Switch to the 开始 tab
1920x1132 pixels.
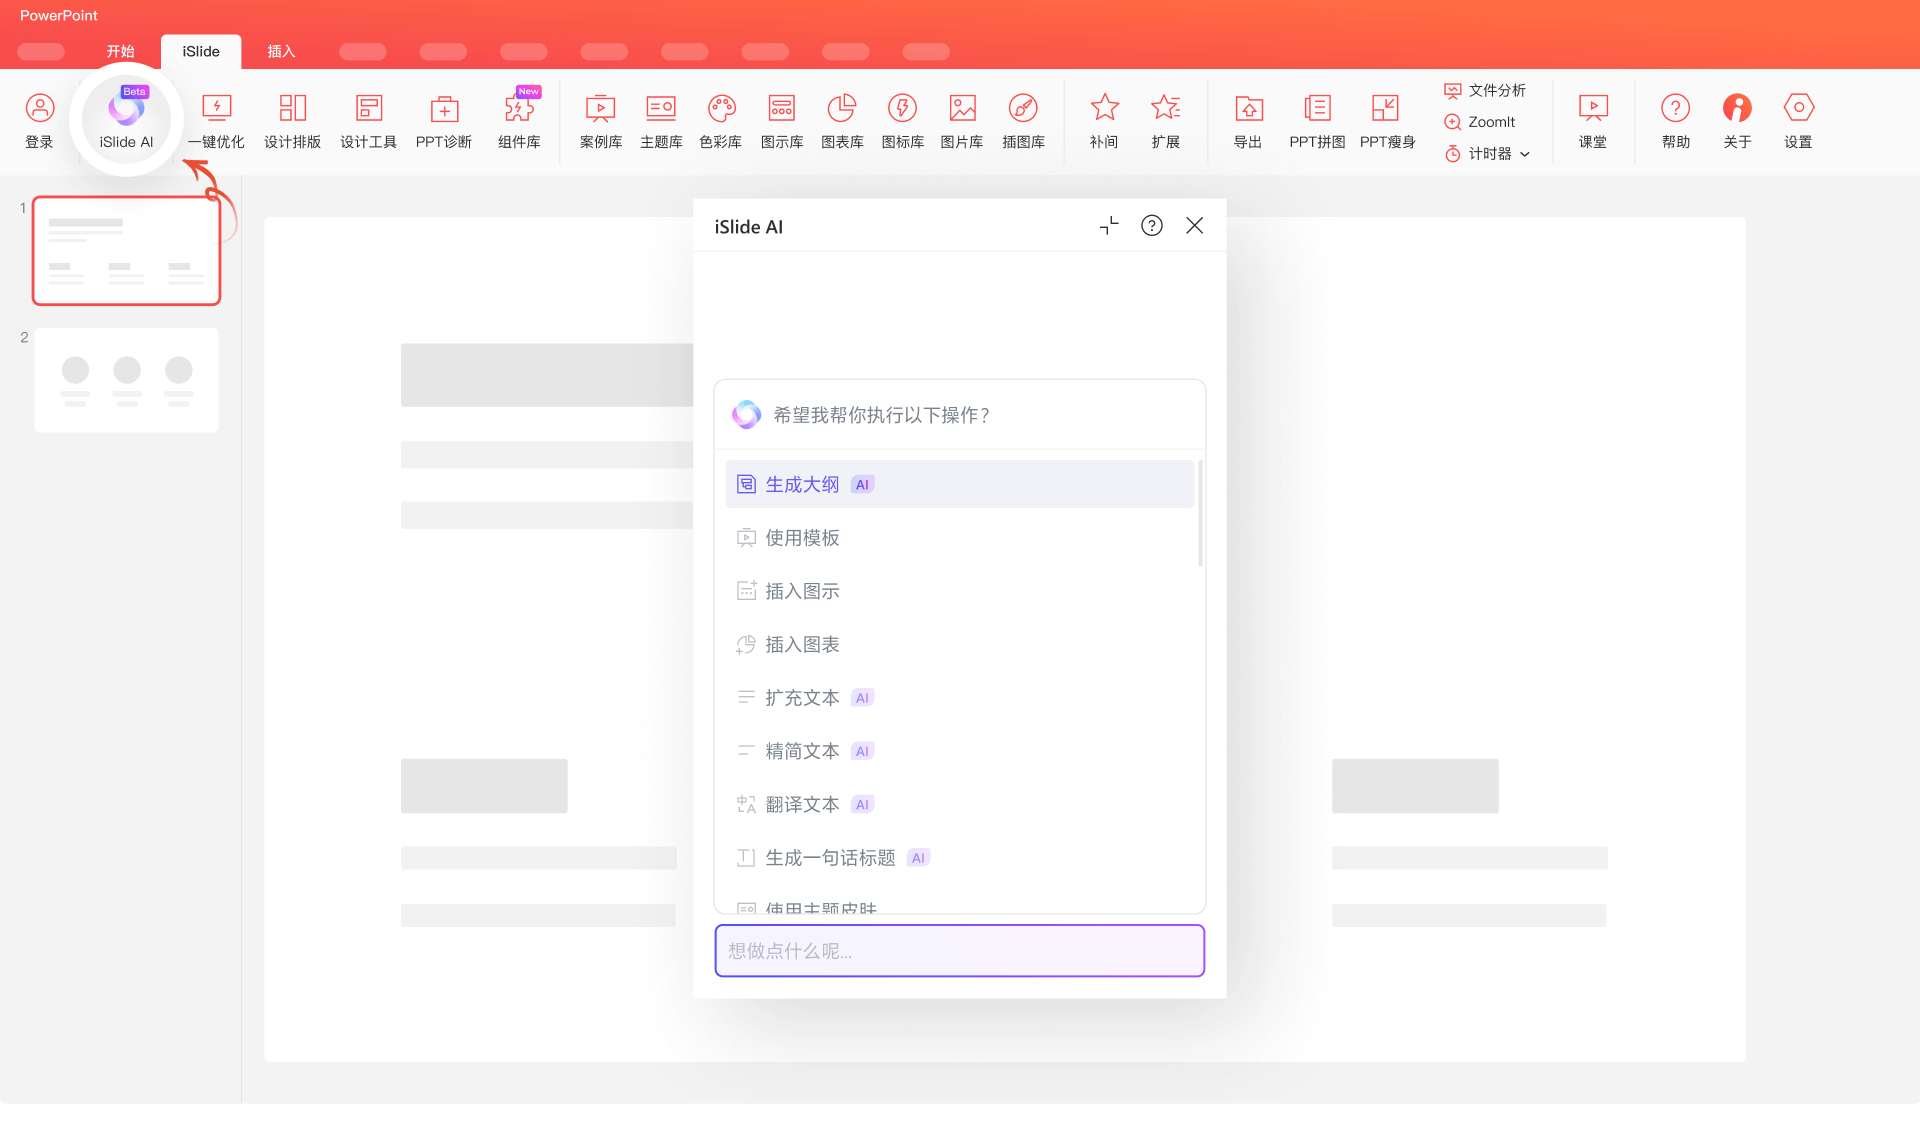pos(121,51)
